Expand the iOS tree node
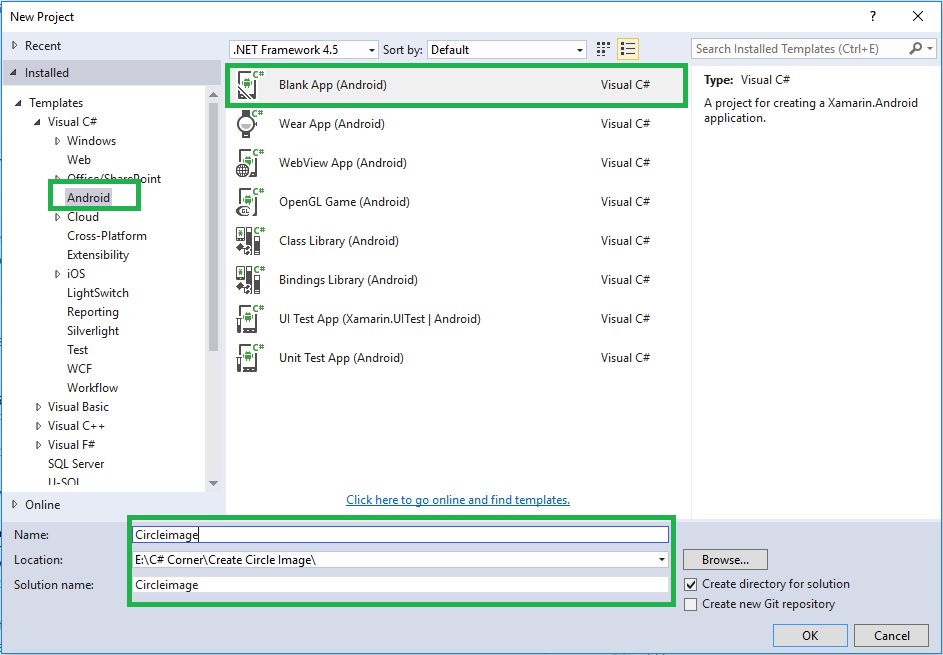This screenshot has height=655, width=943. (x=57, y=274)
